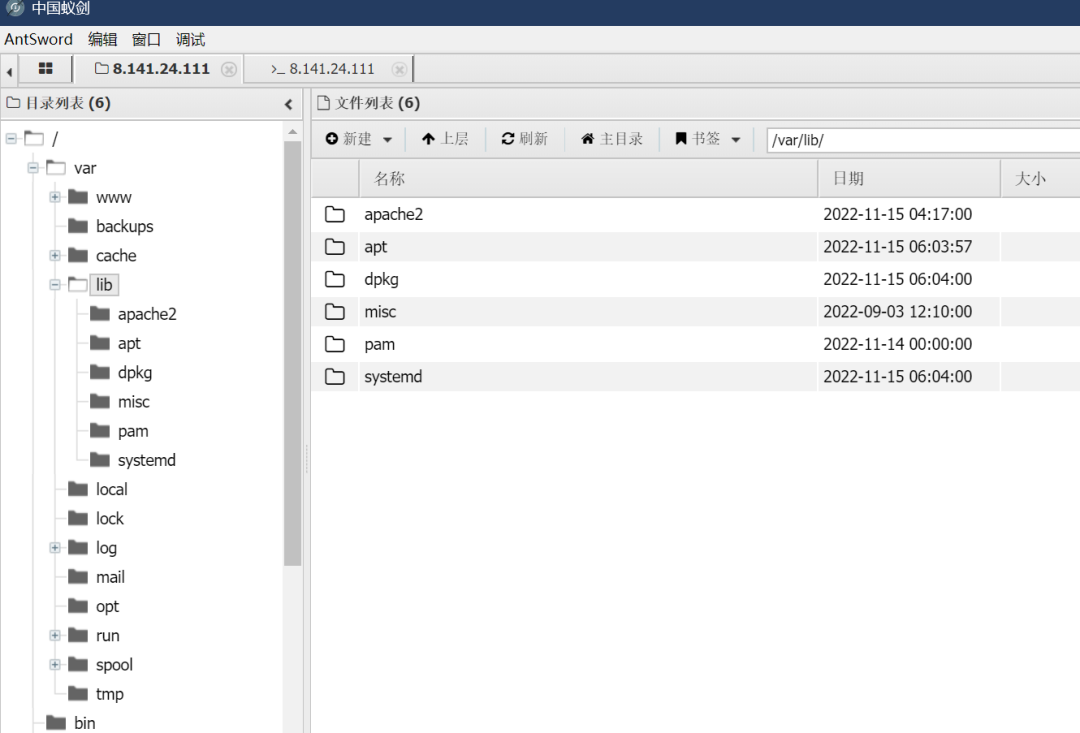Screen dimensions: 1080x733
Task: Click the tab scroll-left arrow
Action: click(9, 70)
